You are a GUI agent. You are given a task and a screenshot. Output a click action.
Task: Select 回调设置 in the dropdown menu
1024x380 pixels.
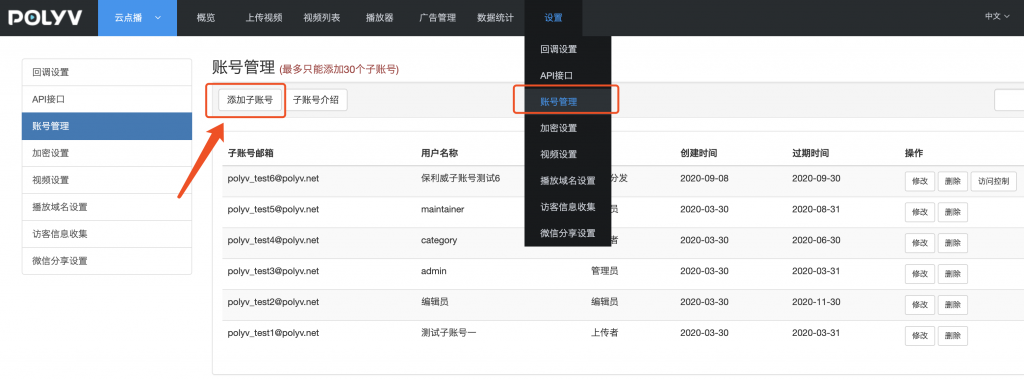[x=568, y=48]
